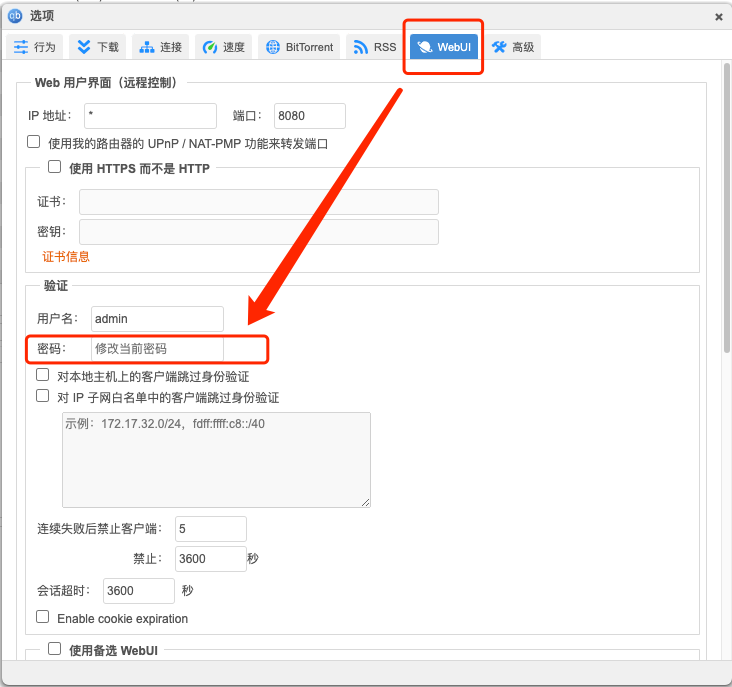This screenshot has width=732, height=687.
Task: Toggle Enable cookie expiration checkbox
Action: (43, 617)
